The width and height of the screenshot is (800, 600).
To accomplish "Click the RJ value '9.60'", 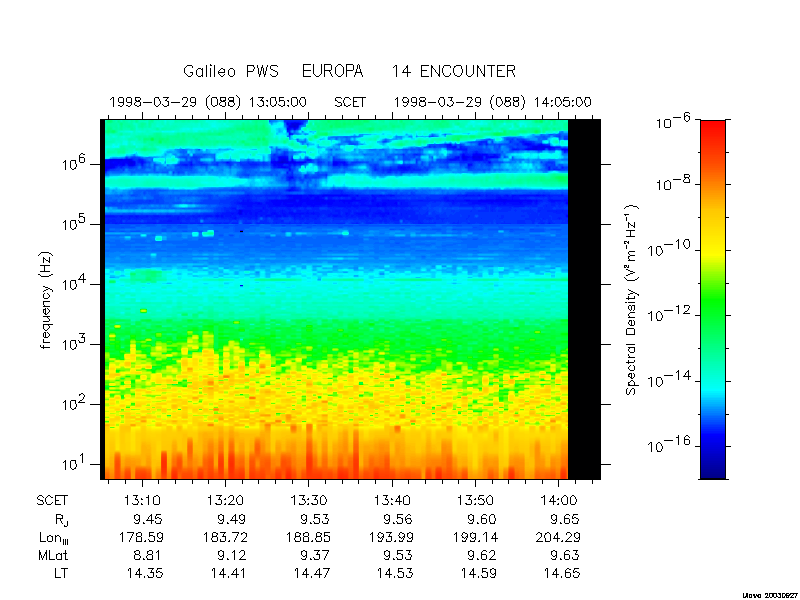I will (481, 519).
